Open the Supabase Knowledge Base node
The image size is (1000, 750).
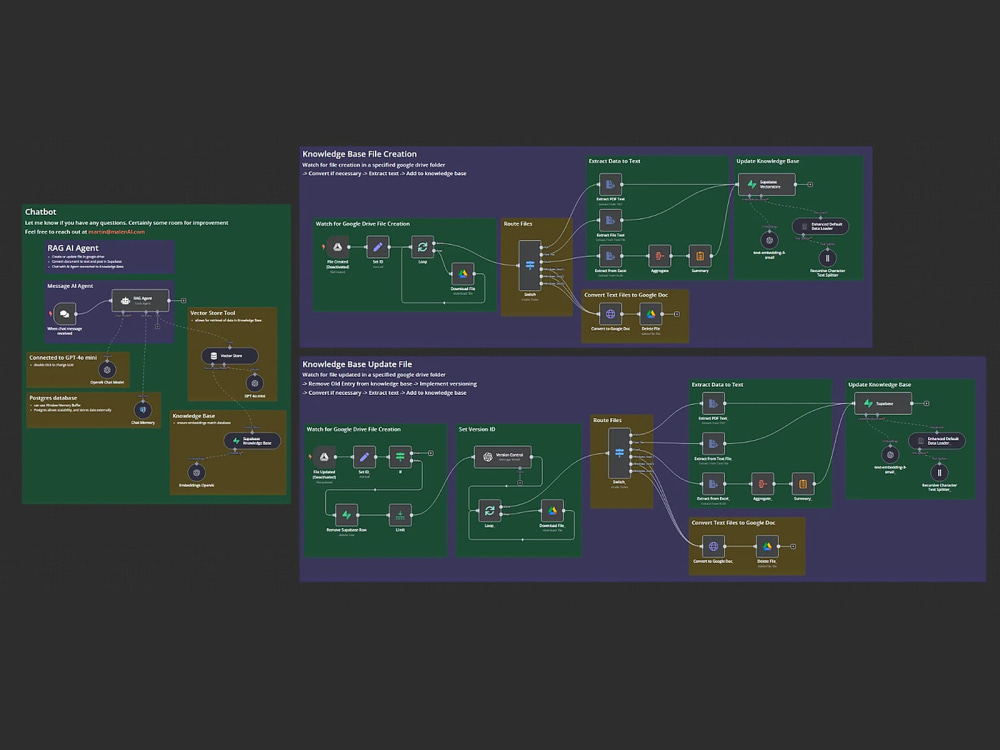pyautogui.click(x=252, y=441)
